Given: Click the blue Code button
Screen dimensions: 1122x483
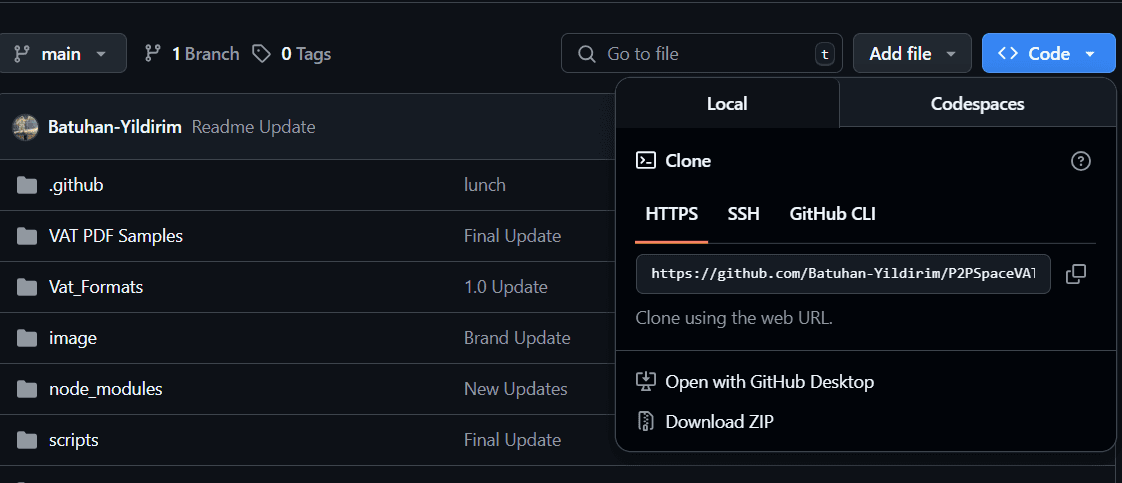Looking at the screenshot, I should tap(1048, 54).
